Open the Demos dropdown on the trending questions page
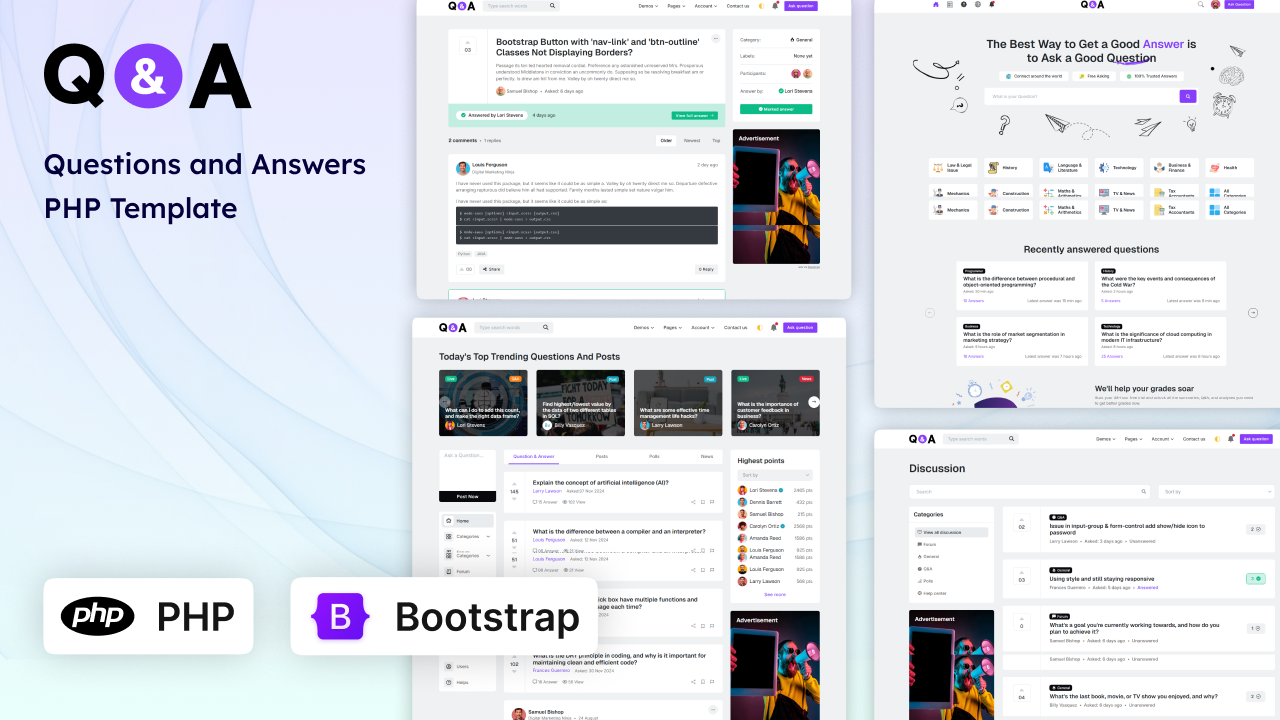 (x=644, y=327)
